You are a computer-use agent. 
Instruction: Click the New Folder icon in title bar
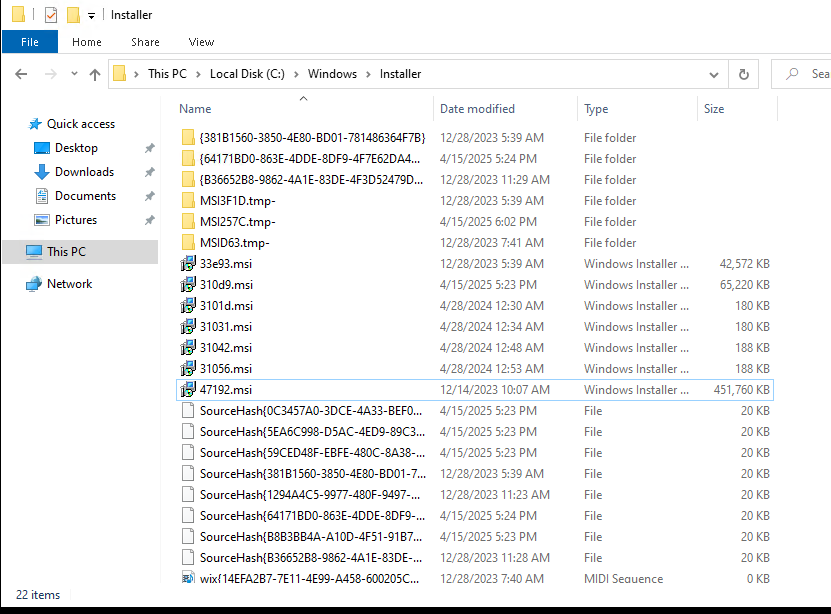click(x=73, y=15)
